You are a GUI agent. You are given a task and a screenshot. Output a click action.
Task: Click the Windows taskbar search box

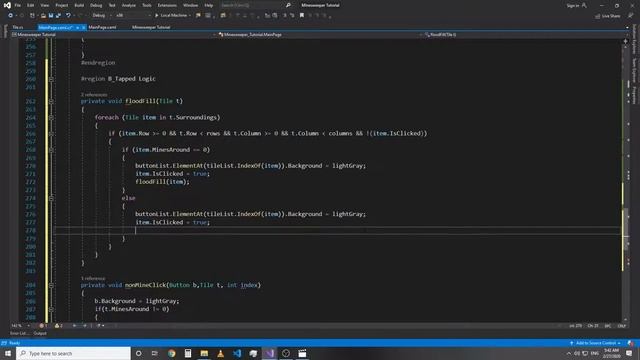coord(73,353)
